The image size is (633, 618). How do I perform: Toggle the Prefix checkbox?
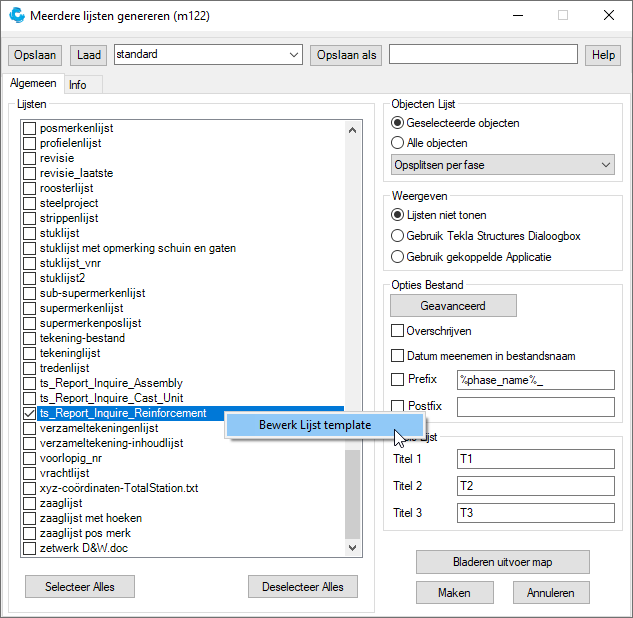pos(397,379)
